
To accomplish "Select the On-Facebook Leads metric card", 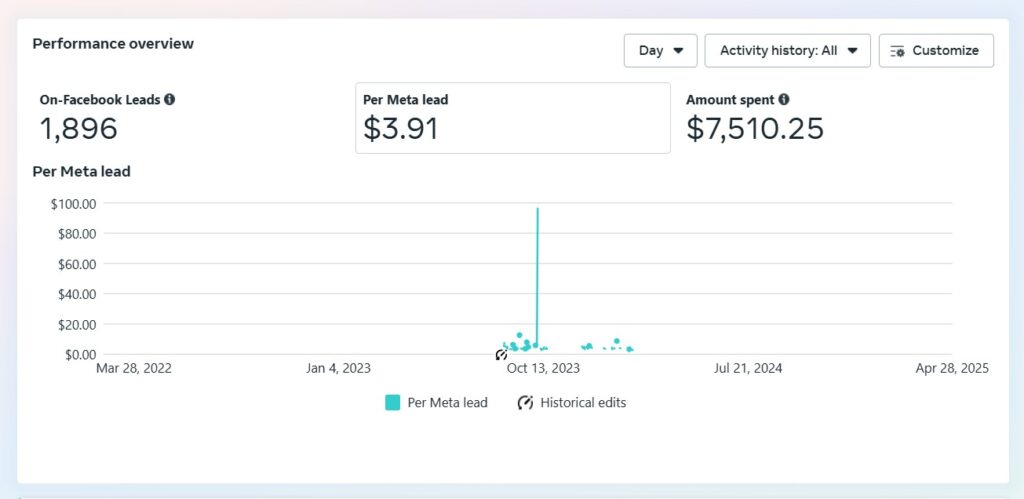I will pyautogui.click(x=191, y=118).
